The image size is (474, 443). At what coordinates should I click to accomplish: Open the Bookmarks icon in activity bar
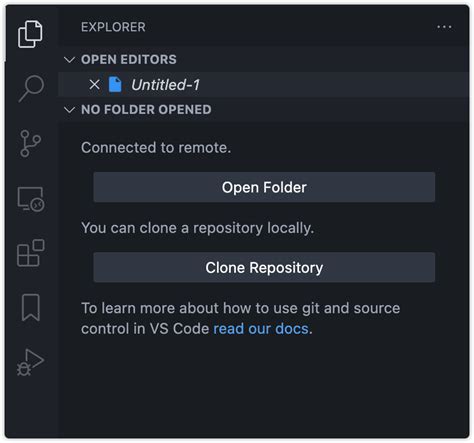pos(31,307)
